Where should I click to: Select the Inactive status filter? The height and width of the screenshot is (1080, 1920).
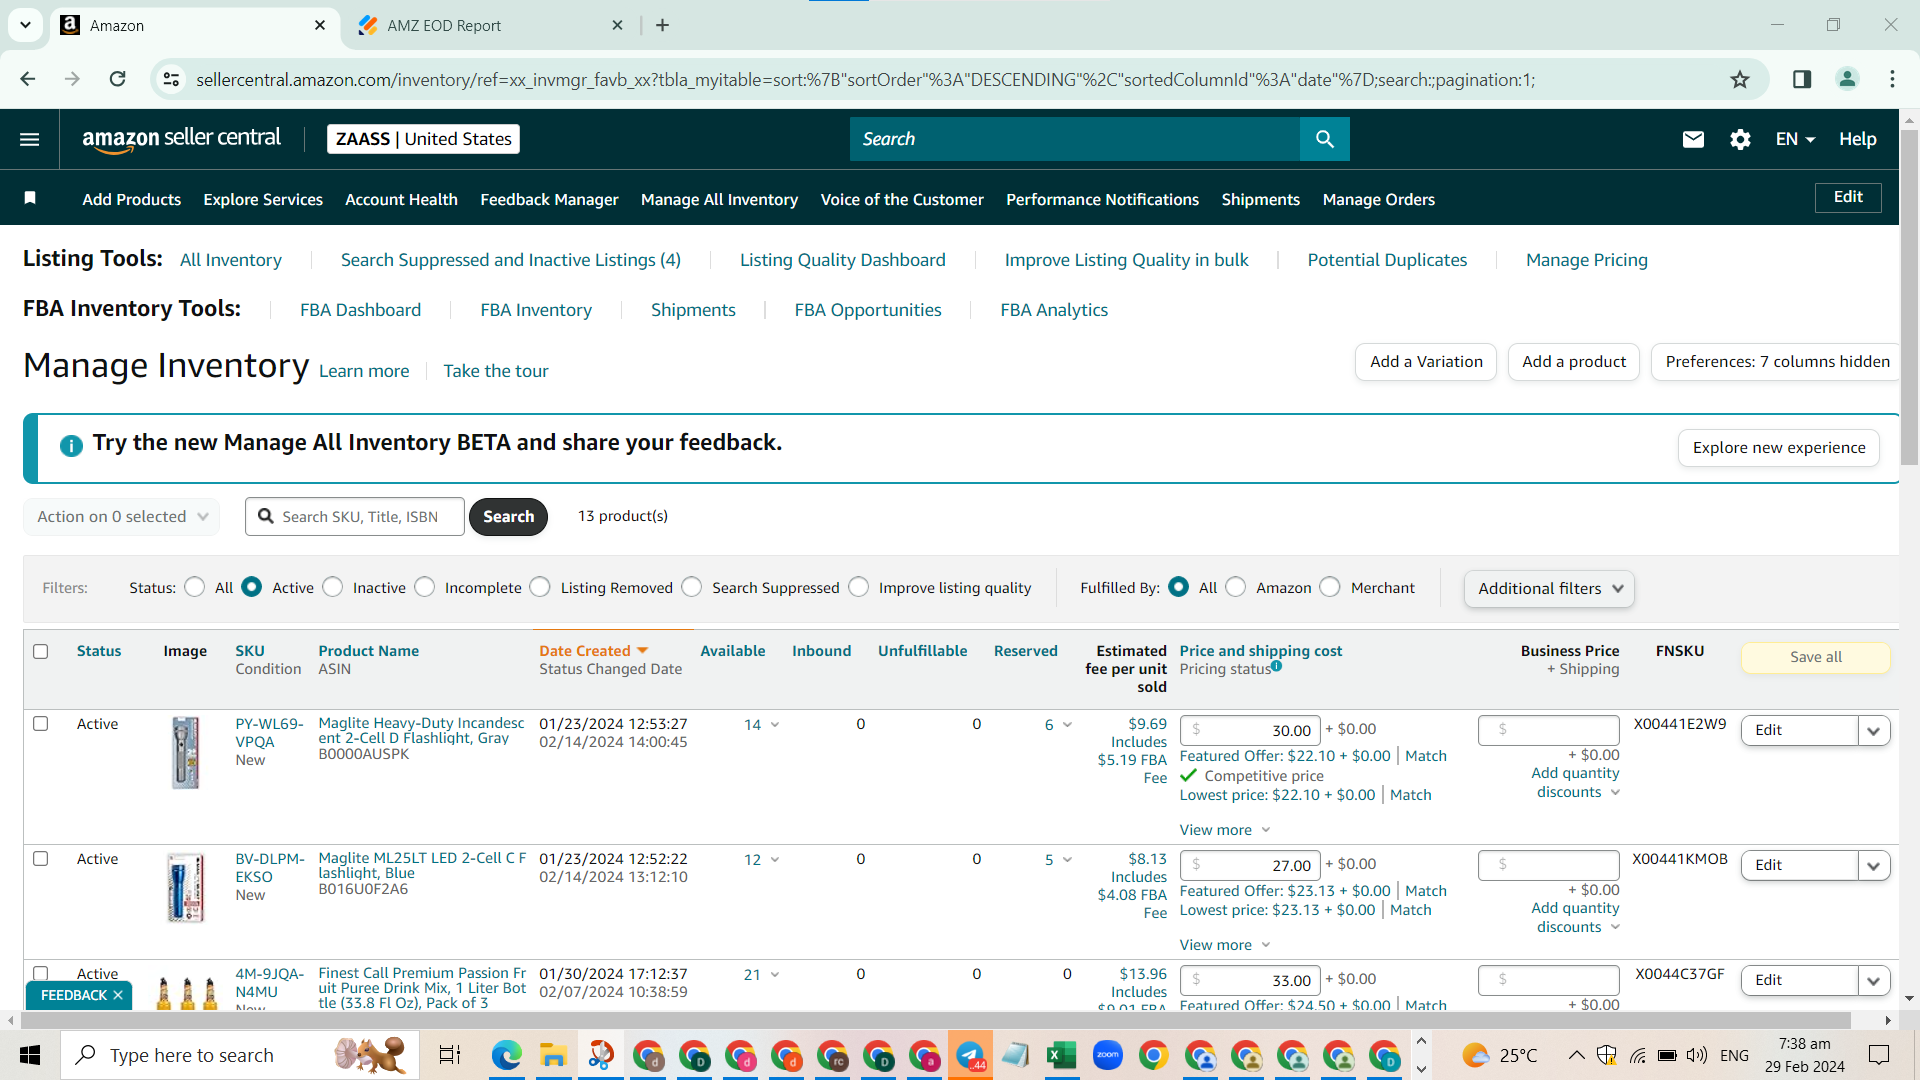pyautogui.click(x=333, y=587)
